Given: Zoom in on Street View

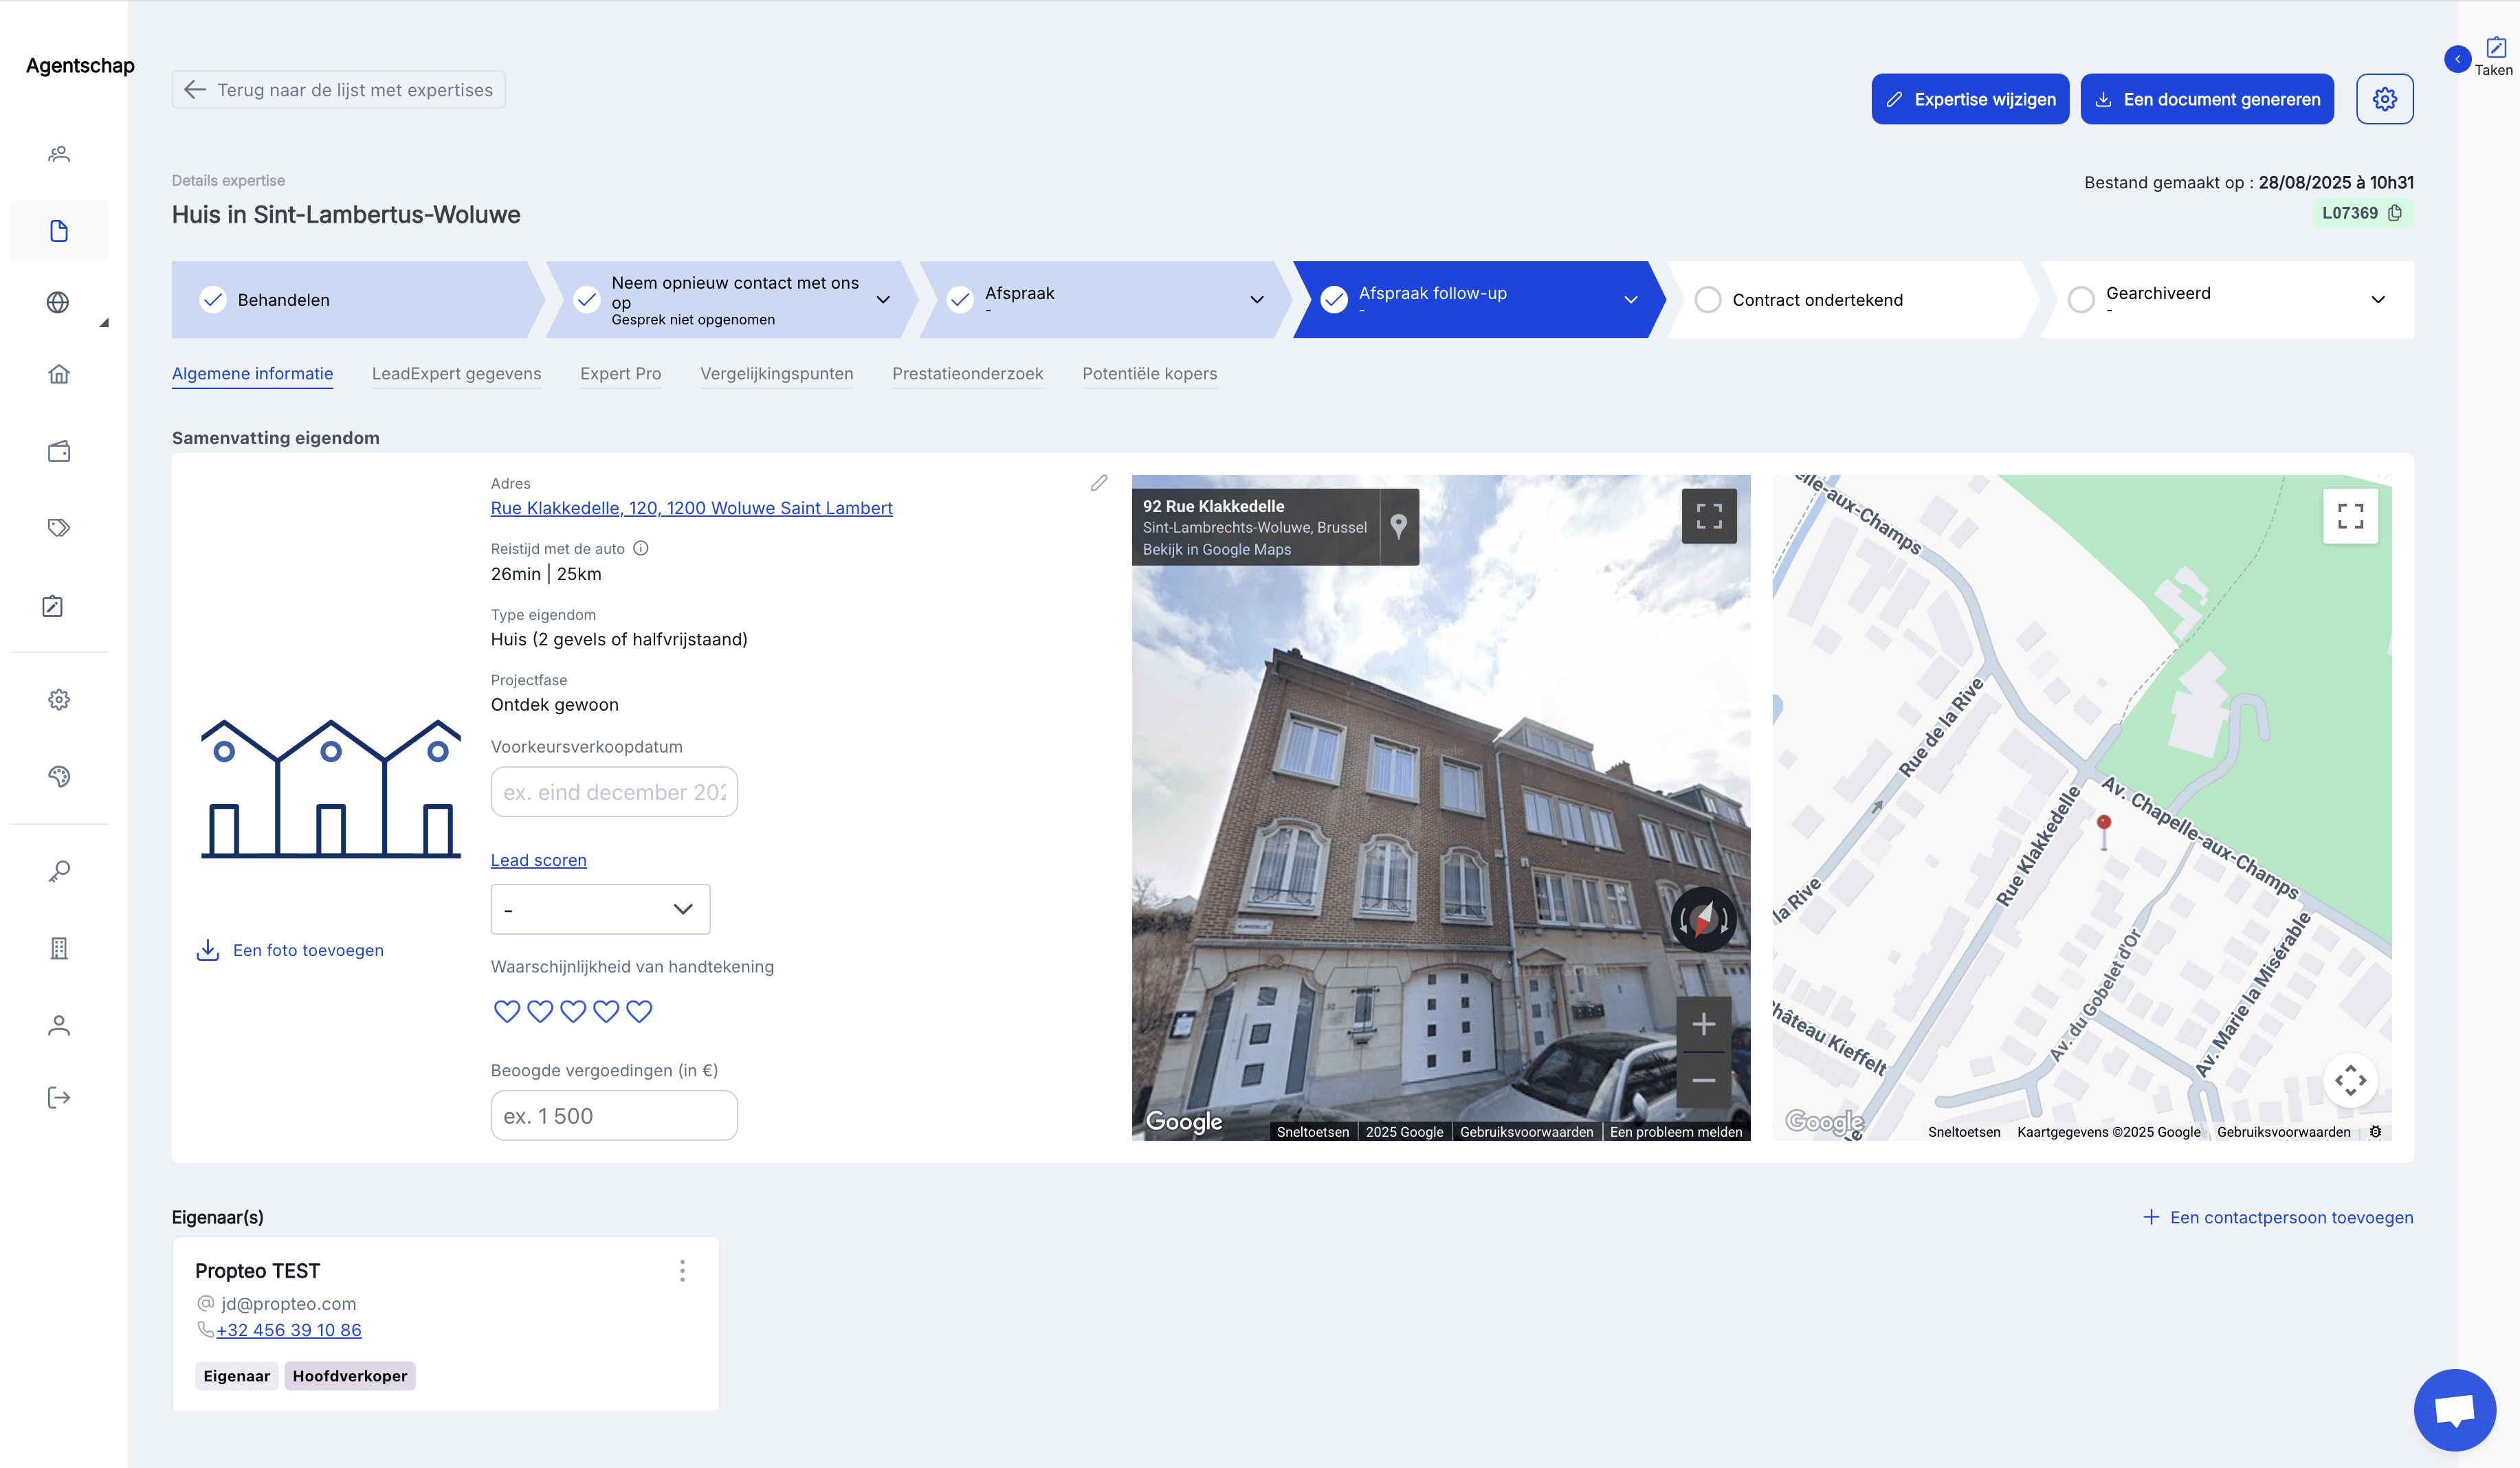Looking at the screenshot, I should point(1704,1024).
